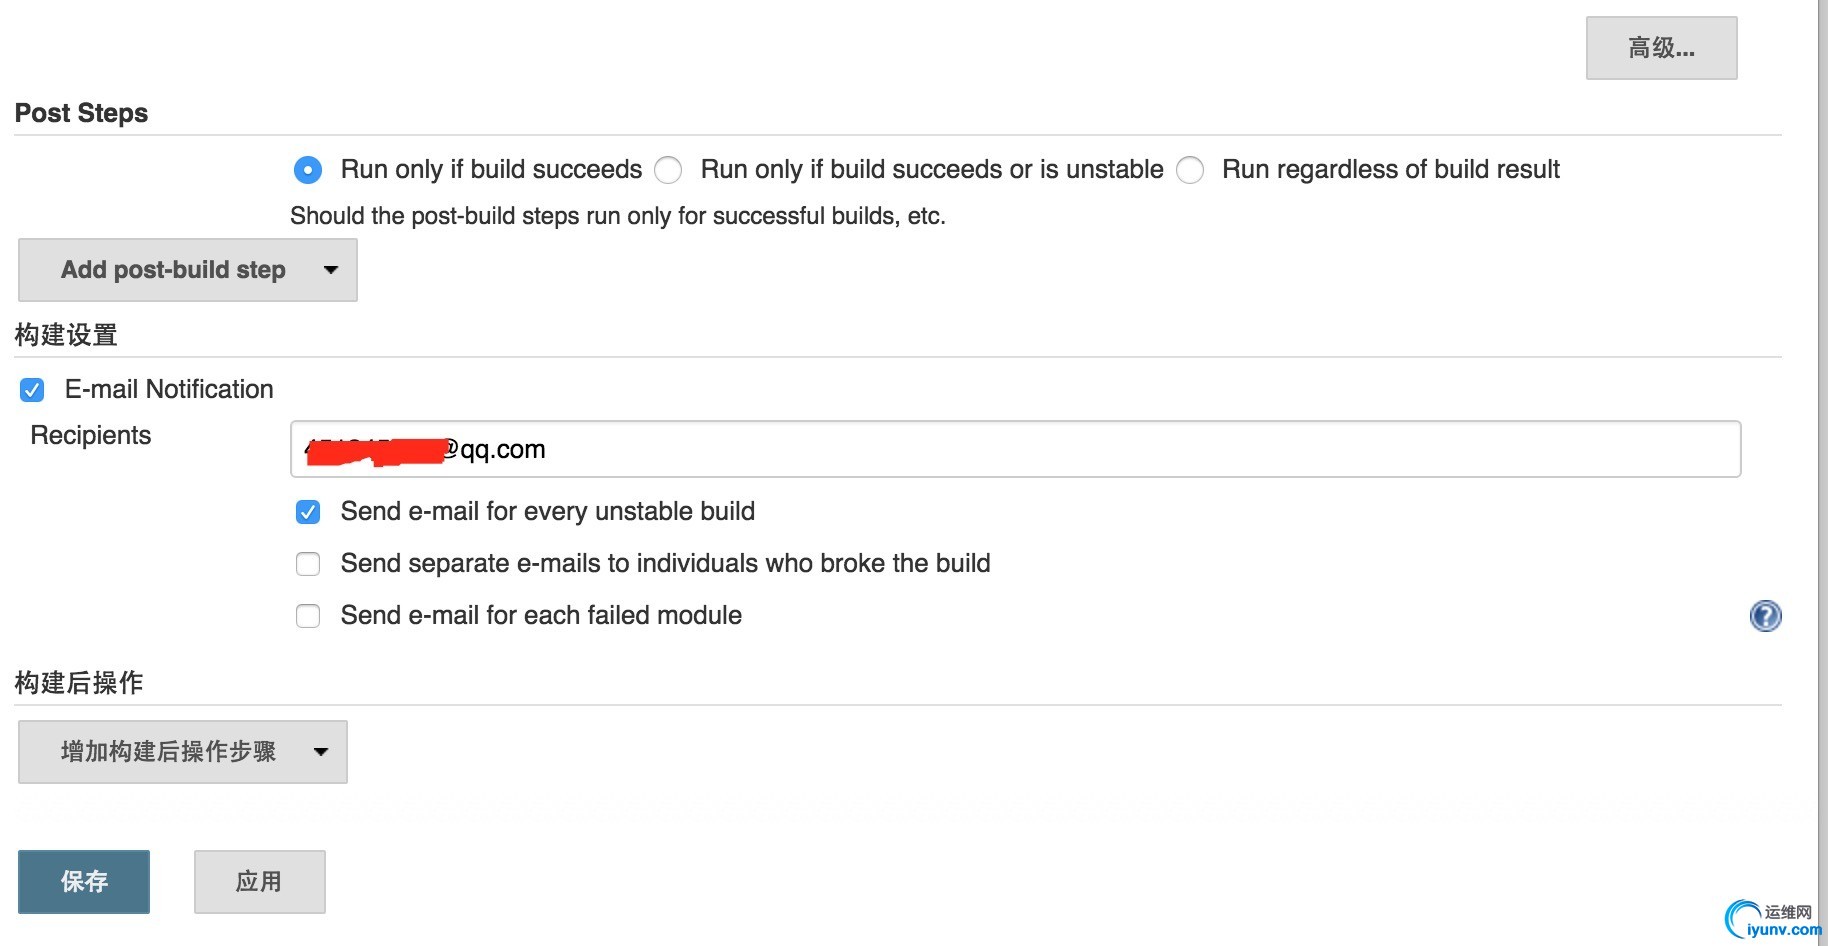Image resolution: width=1828 pixels, height=946 pixels.
Task: Click the blue help question mark icon
Action: pos(1765,616)
